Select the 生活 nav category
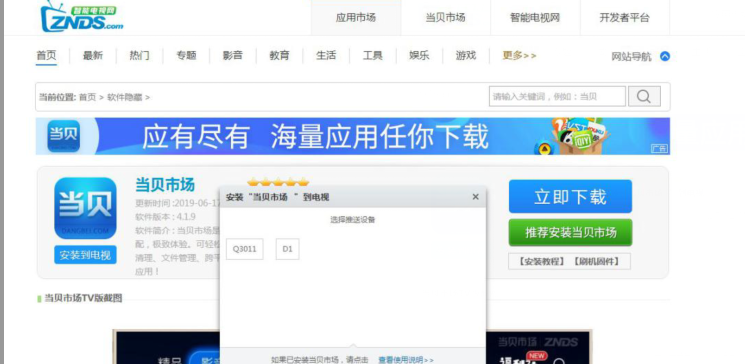Screen dimensions: 745x364 pyautogui.click(x=326, y=56)
